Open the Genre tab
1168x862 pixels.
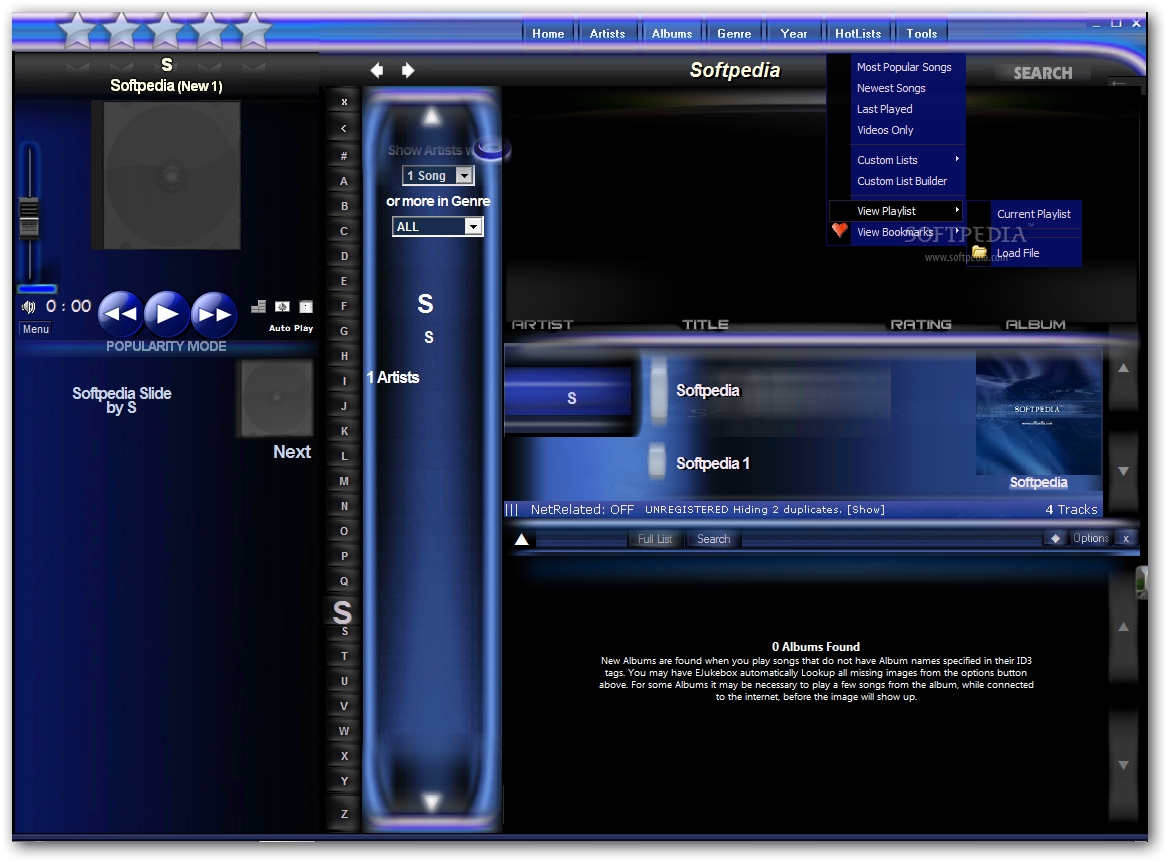pyautogui.click(x=734, y=34)
